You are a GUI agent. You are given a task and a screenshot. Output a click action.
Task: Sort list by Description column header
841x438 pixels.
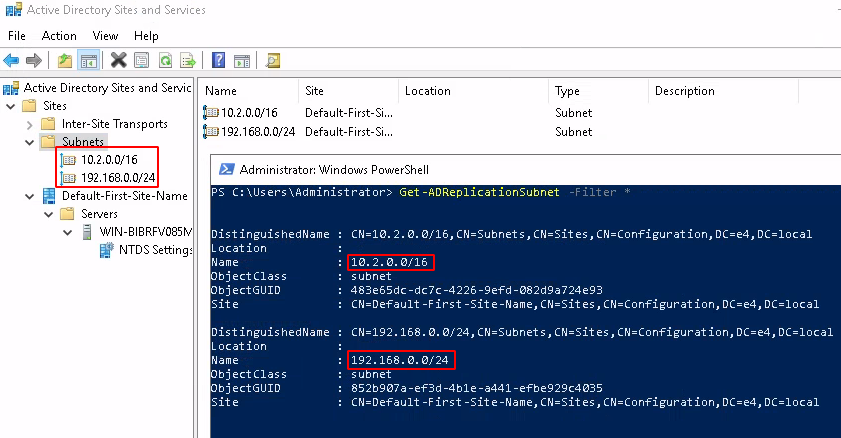pos(723,91)
